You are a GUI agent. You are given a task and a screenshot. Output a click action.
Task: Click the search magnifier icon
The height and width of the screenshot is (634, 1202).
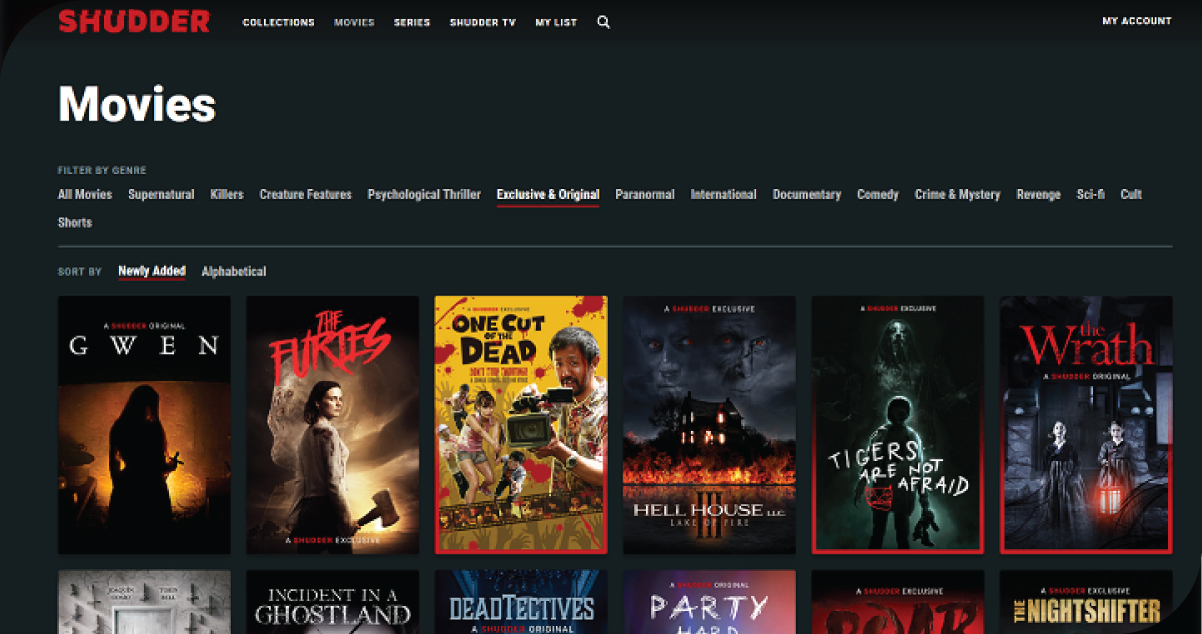(x=603, y=22)
